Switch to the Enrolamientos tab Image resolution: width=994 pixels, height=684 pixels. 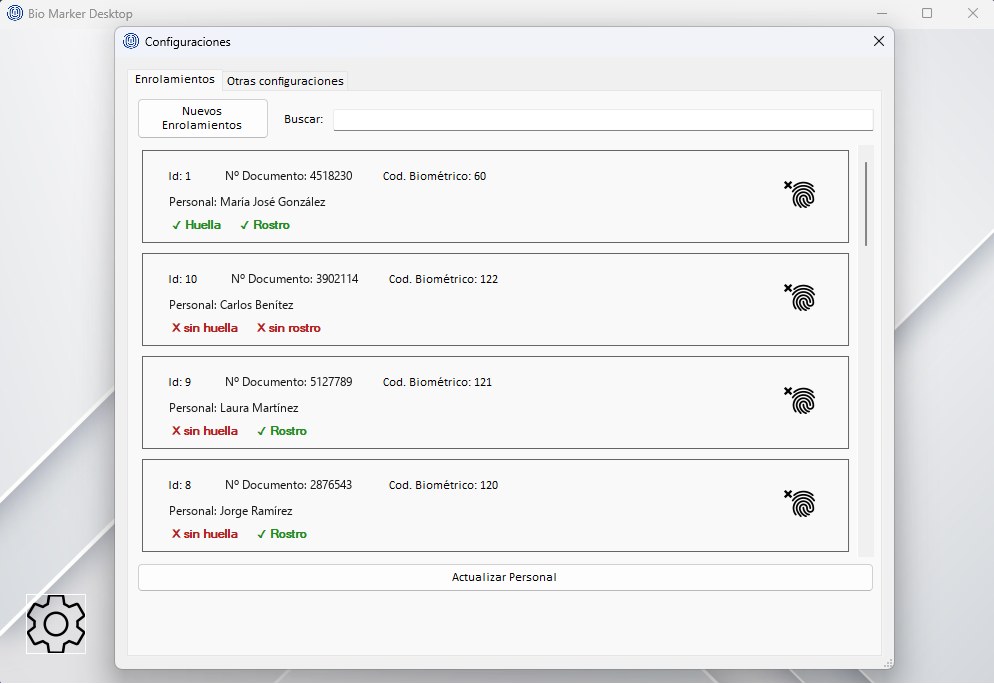(175, 79)
